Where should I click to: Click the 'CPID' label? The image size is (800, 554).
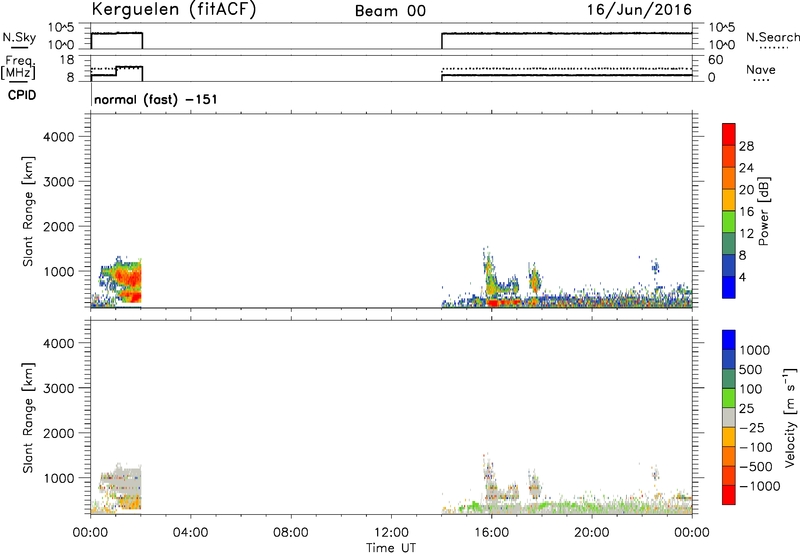[x=22, y=95]
